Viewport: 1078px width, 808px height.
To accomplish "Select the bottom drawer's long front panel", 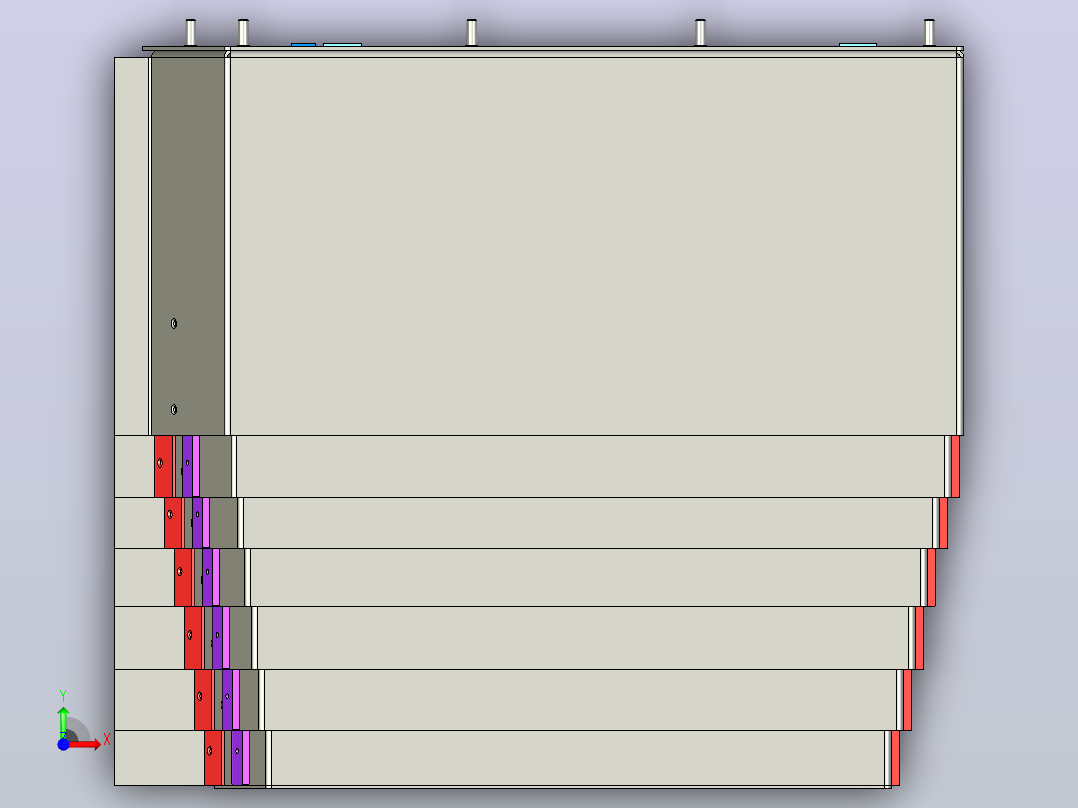I will pos(578,758).
